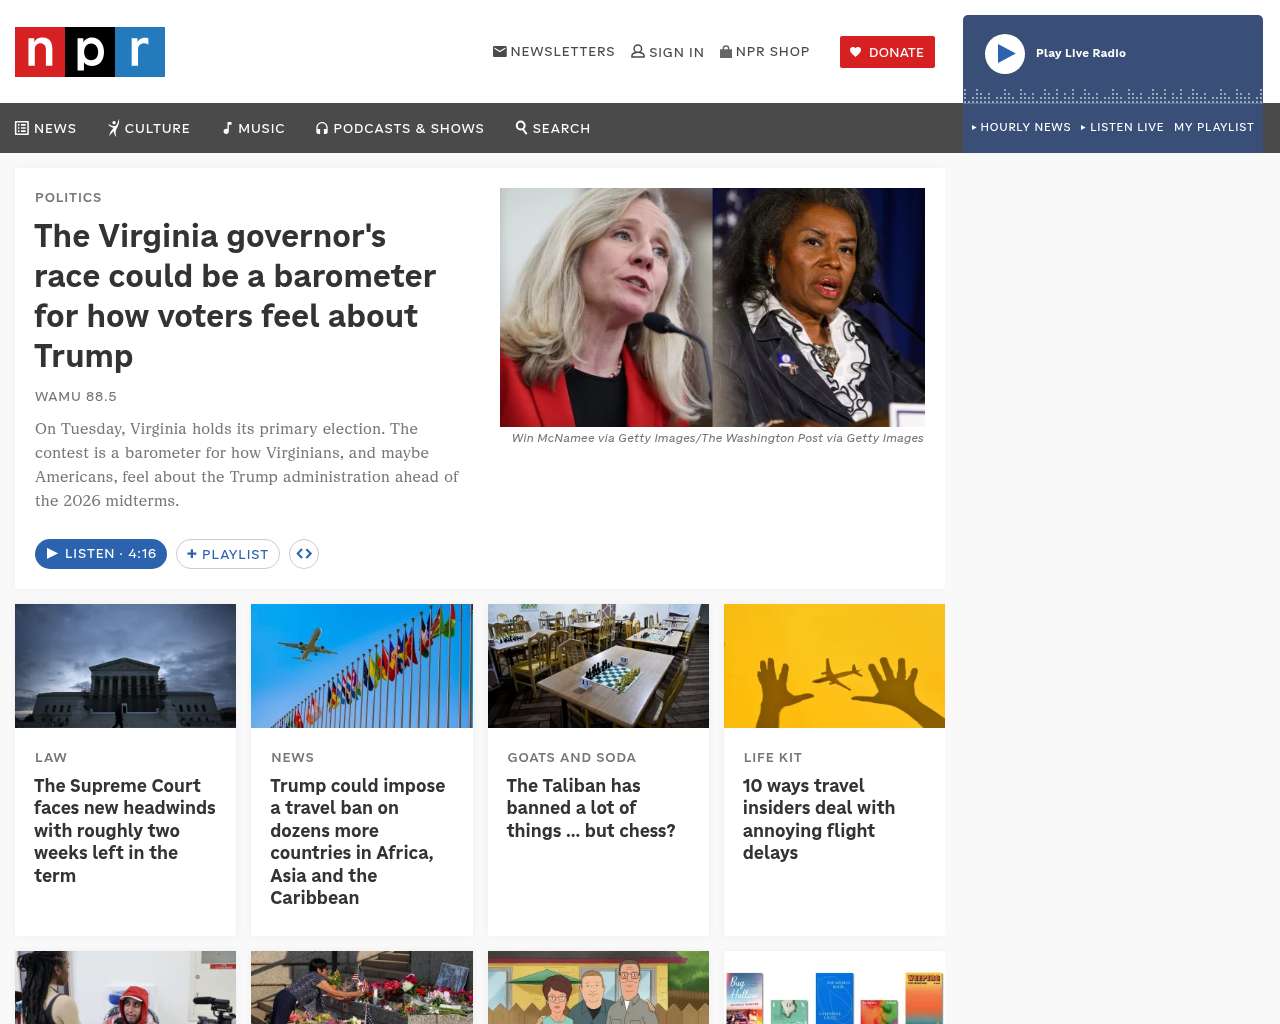
Task: Expand Hourly News in player
Action: click(1021, 127)
